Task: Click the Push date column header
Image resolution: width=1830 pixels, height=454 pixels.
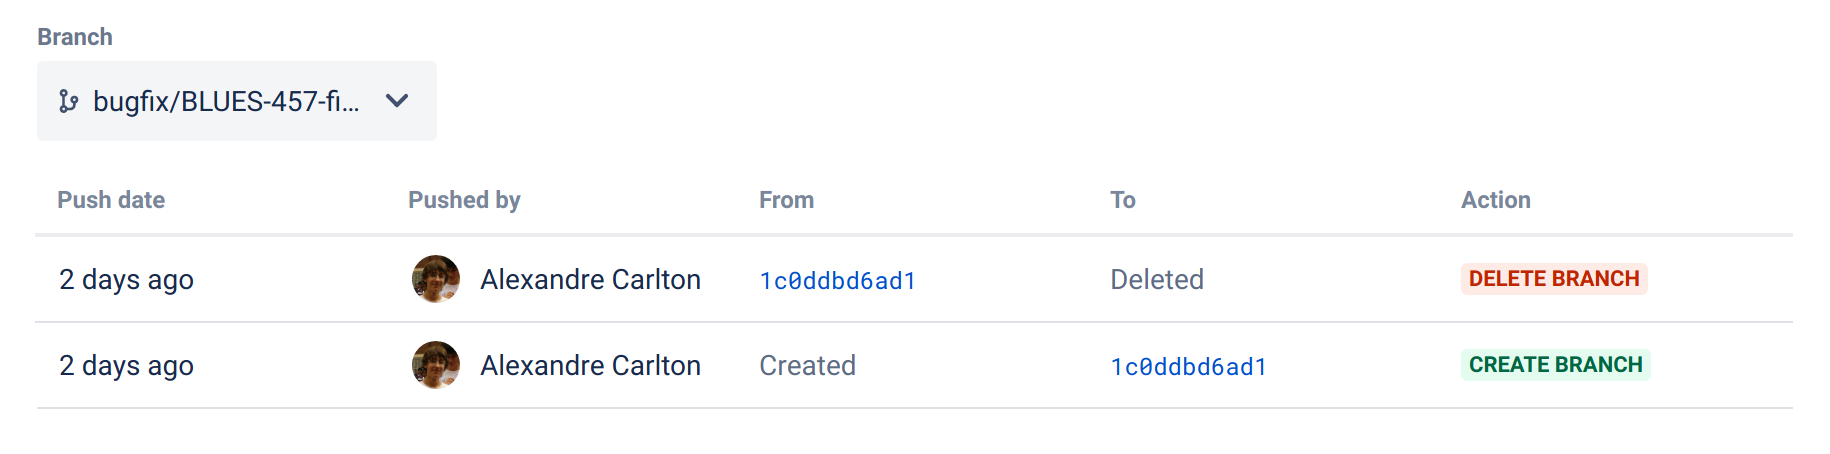Action: pos(111,200)
